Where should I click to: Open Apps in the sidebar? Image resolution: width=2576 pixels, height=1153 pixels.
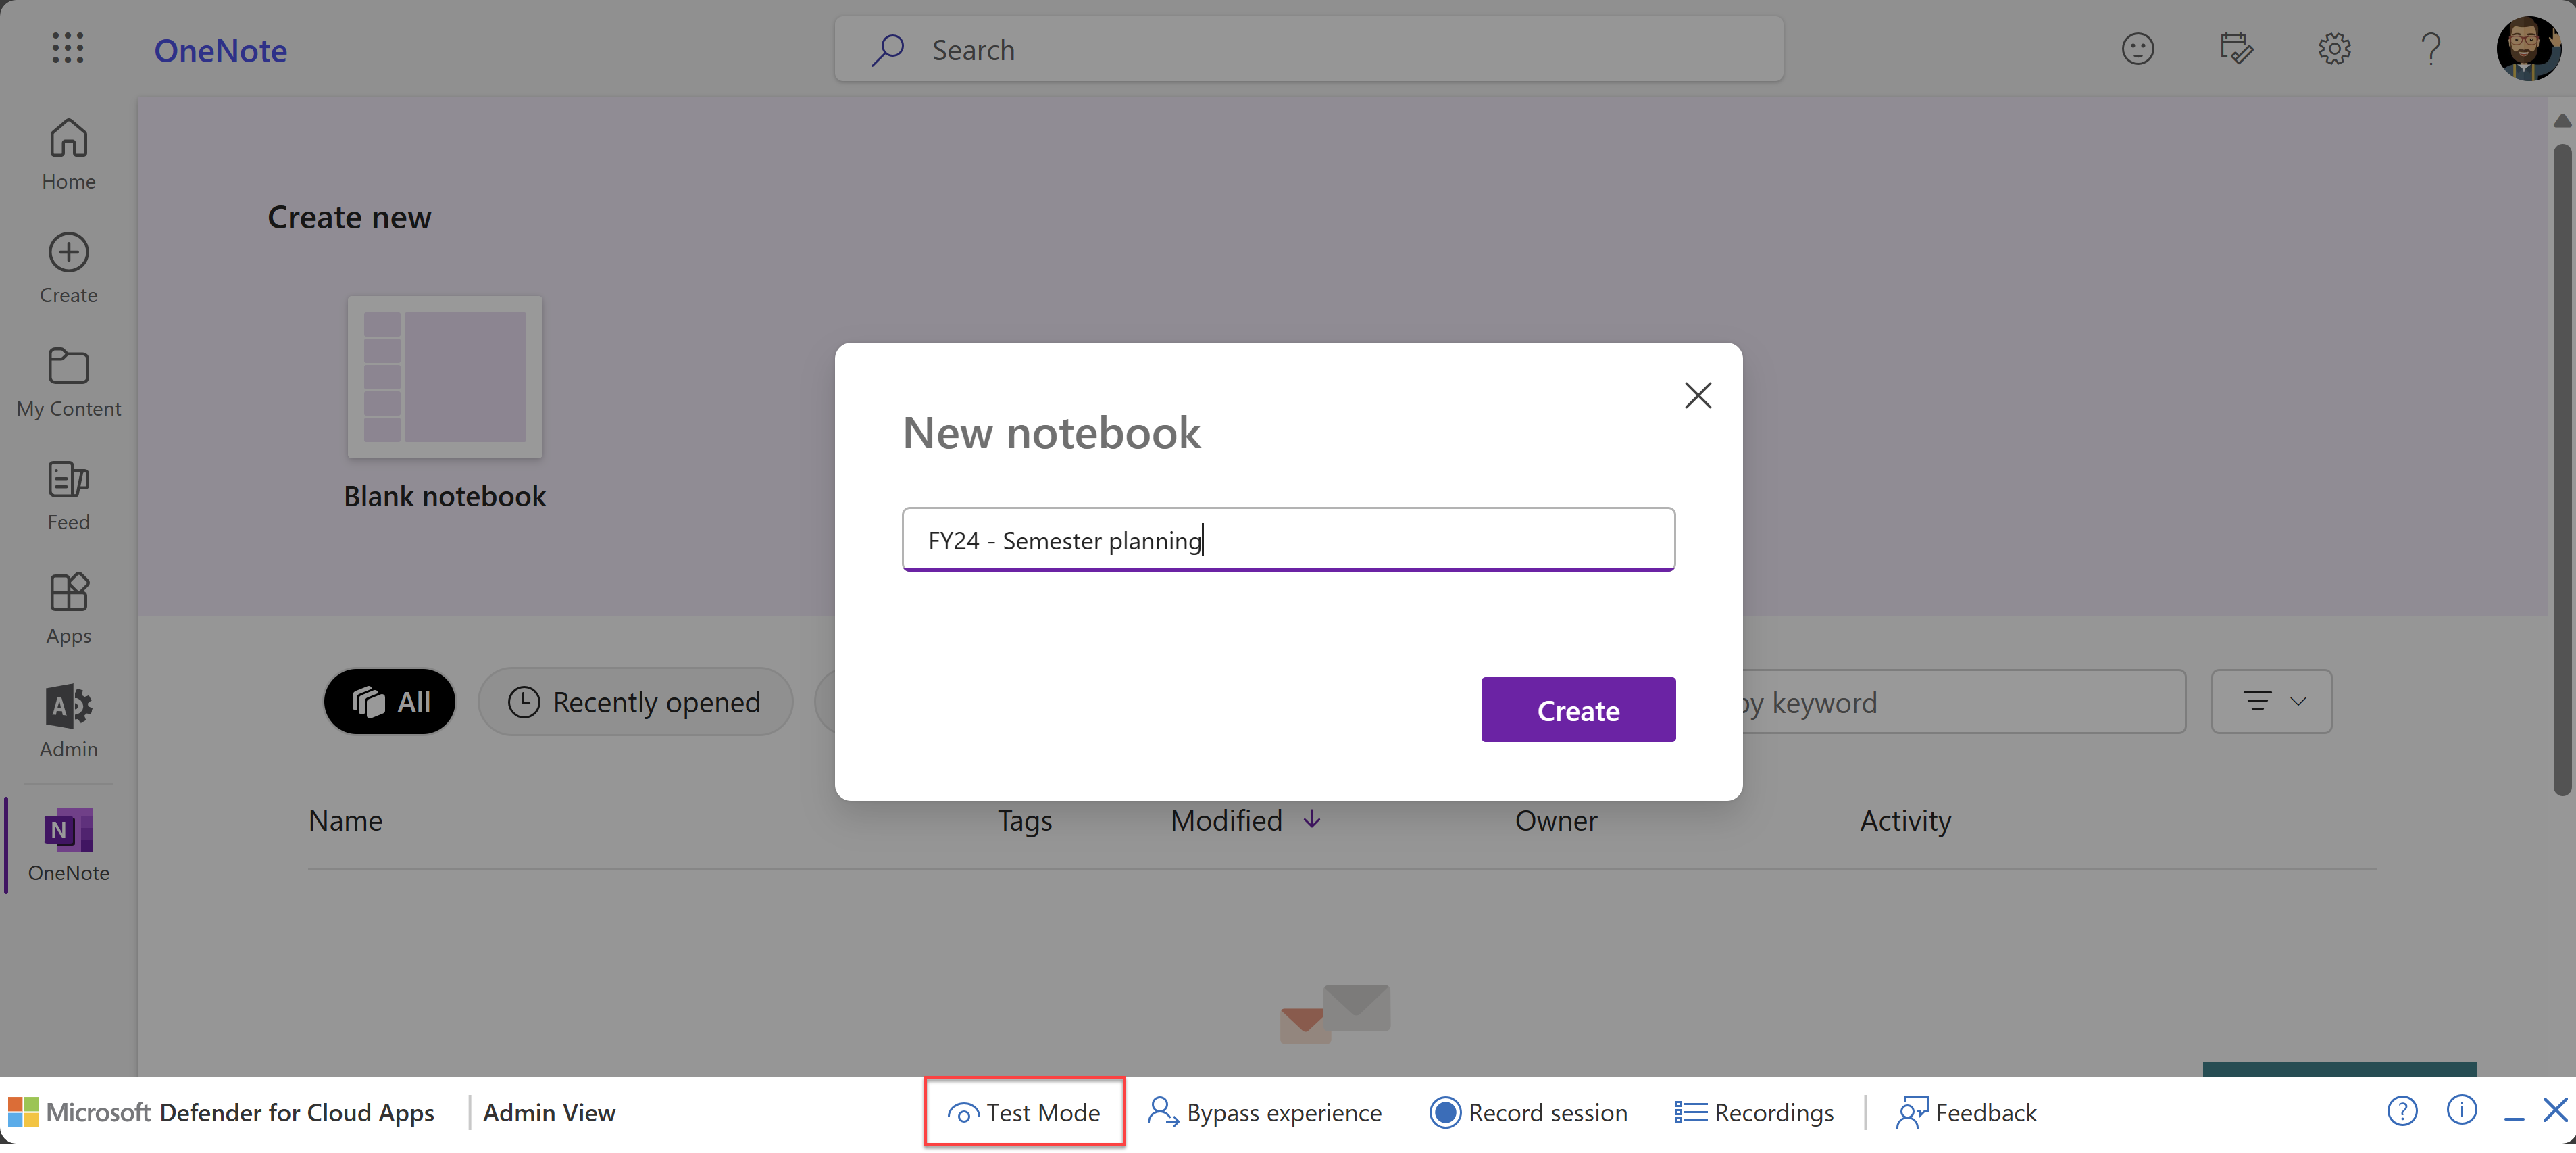(68, 609)
